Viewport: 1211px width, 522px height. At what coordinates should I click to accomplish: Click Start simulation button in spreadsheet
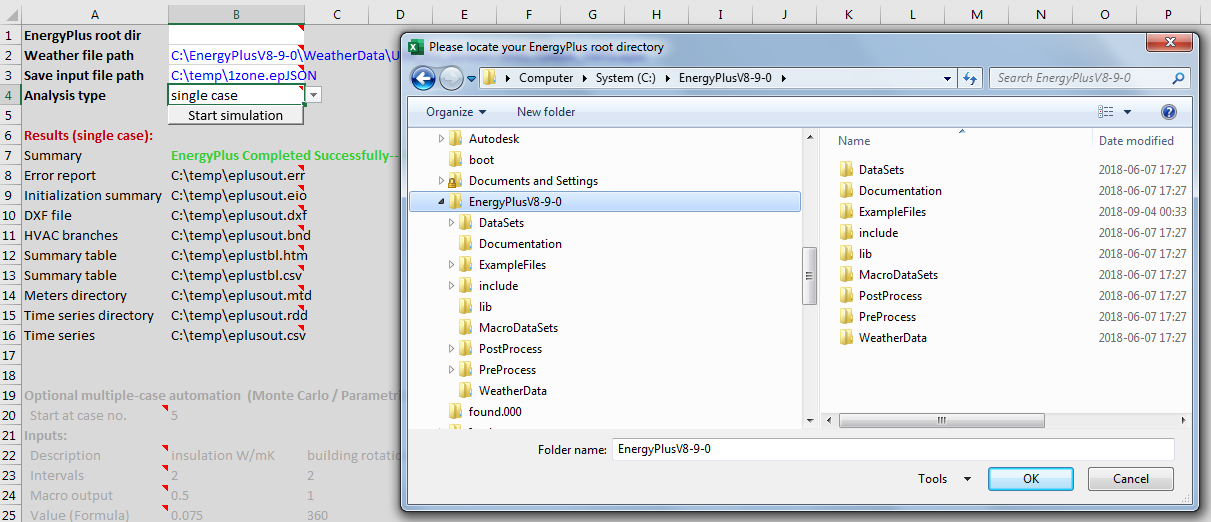coord(236,115)
